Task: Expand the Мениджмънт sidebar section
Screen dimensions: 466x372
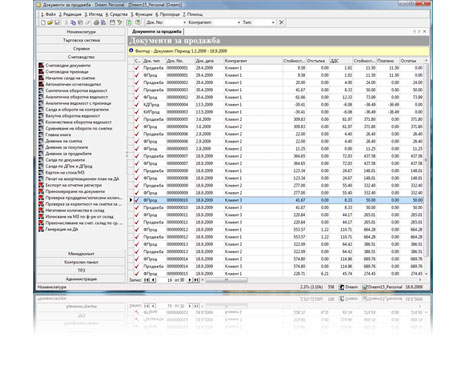Action: (81, 254)
